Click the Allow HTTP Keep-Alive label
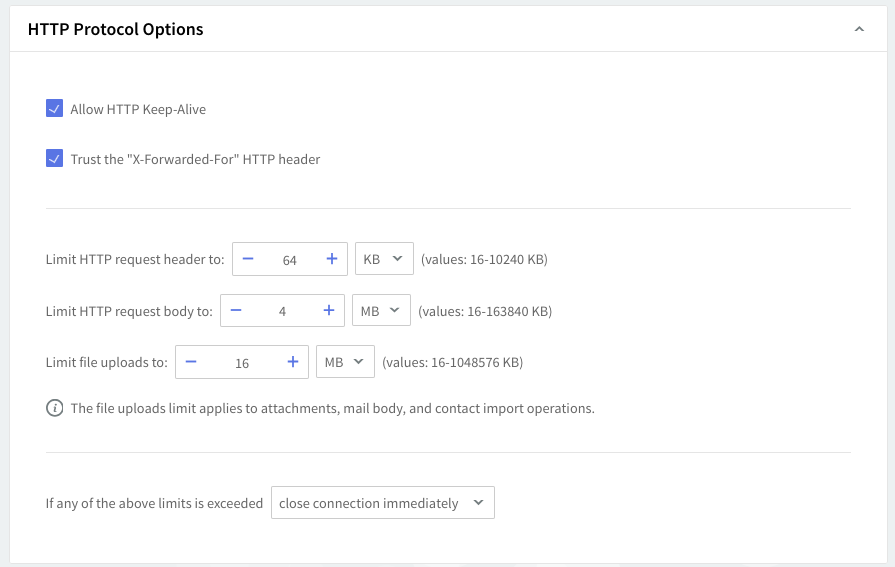Image resolution: width=895 pixels, height=567 pixels. 138,109
